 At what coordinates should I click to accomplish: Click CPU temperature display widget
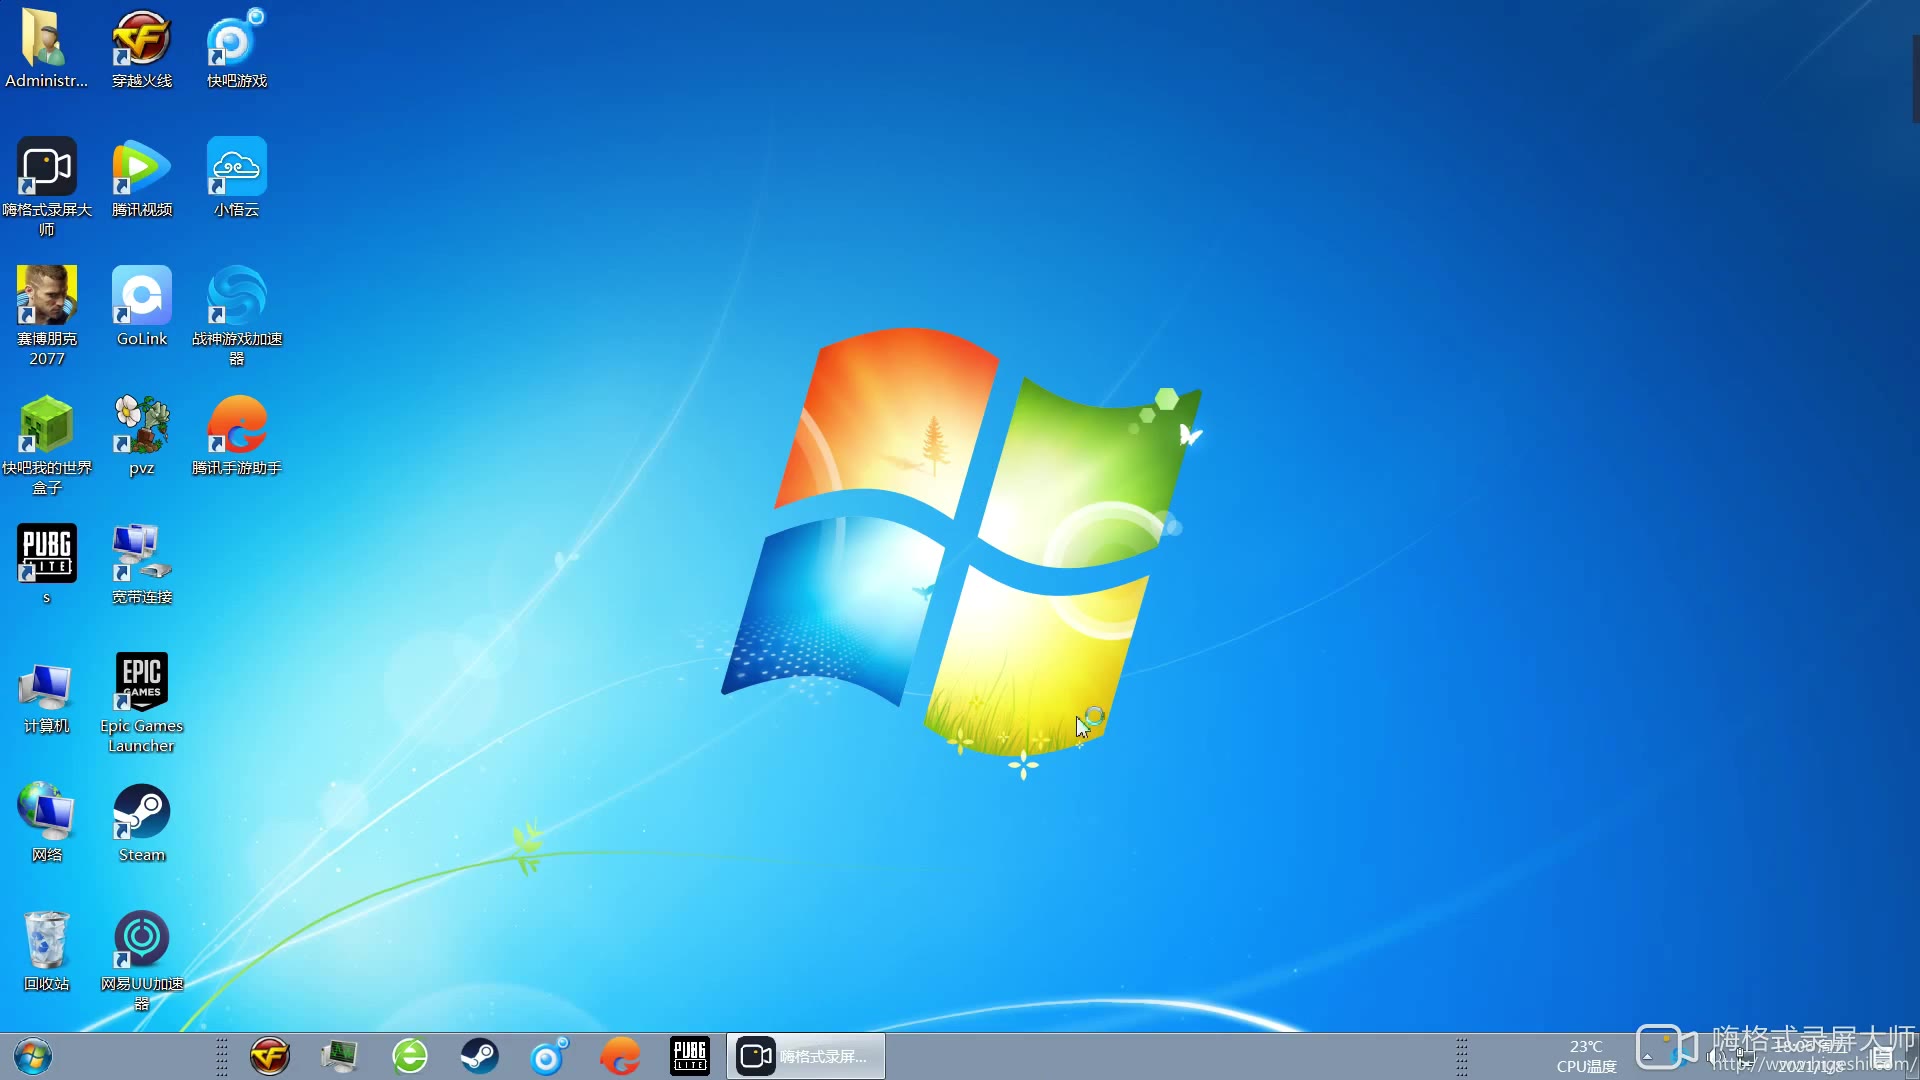(x=1581, y=1055)
